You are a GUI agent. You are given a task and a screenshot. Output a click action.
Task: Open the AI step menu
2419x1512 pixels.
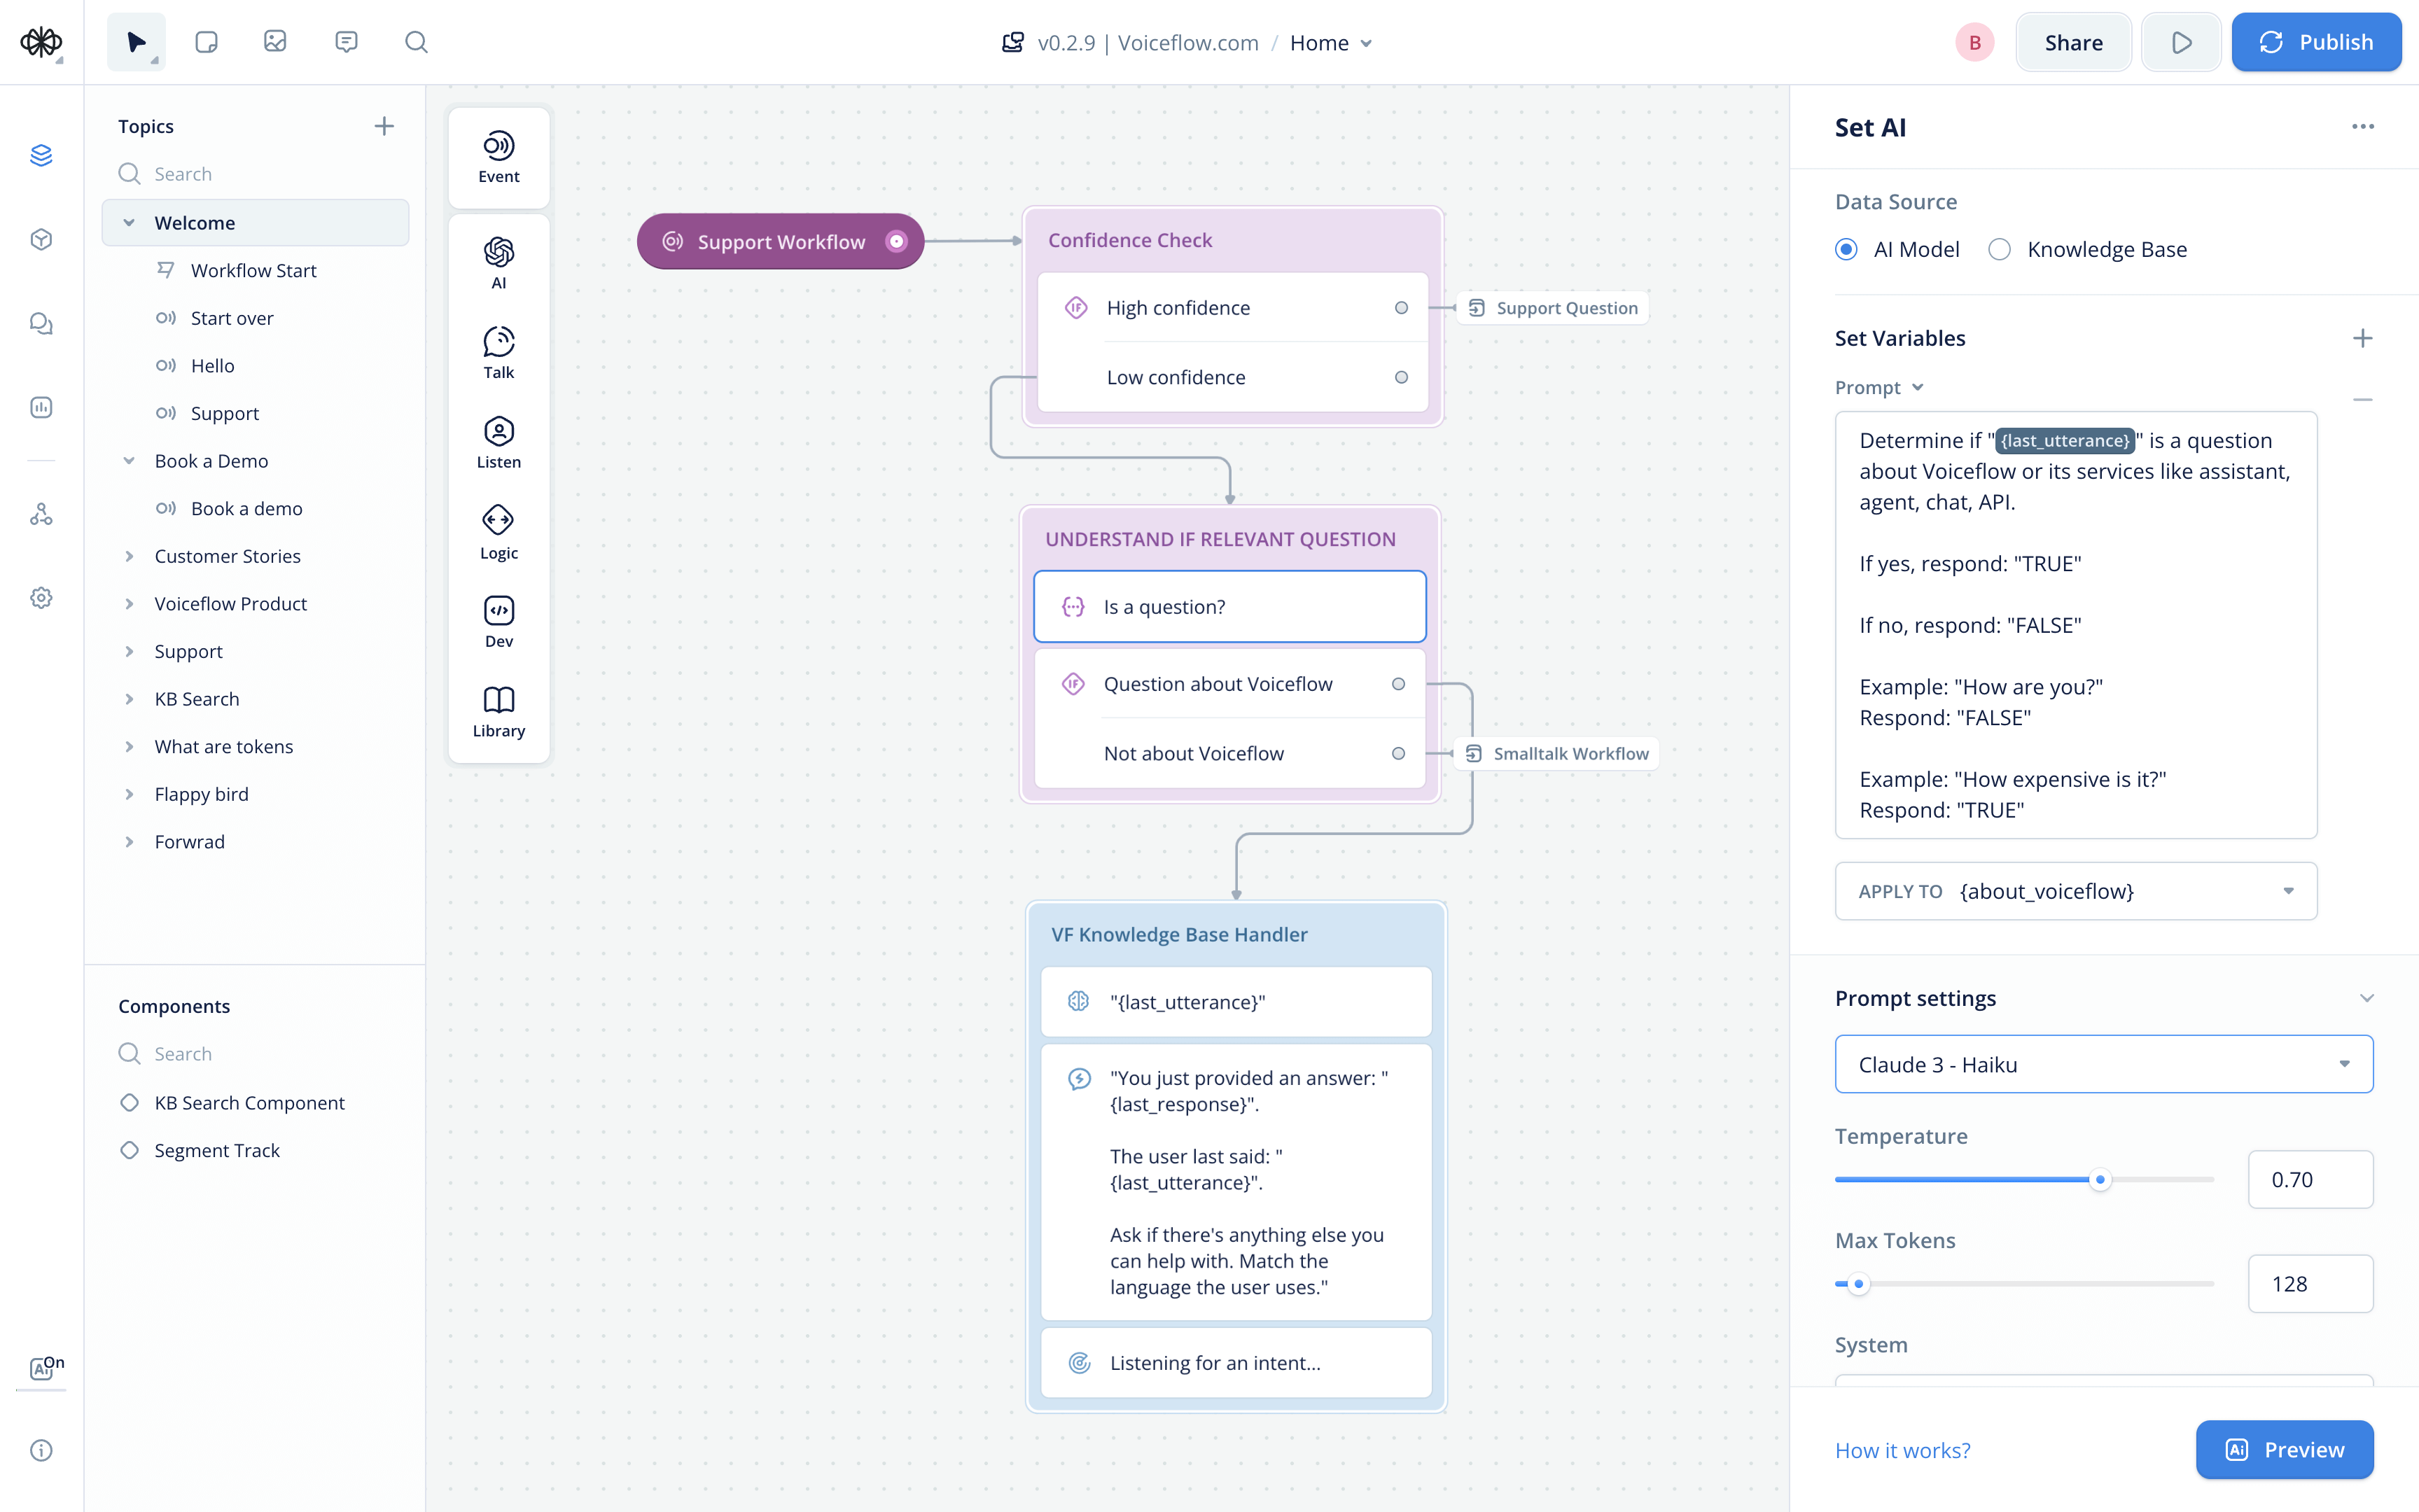pyautogui.click(x=498, y=263)
